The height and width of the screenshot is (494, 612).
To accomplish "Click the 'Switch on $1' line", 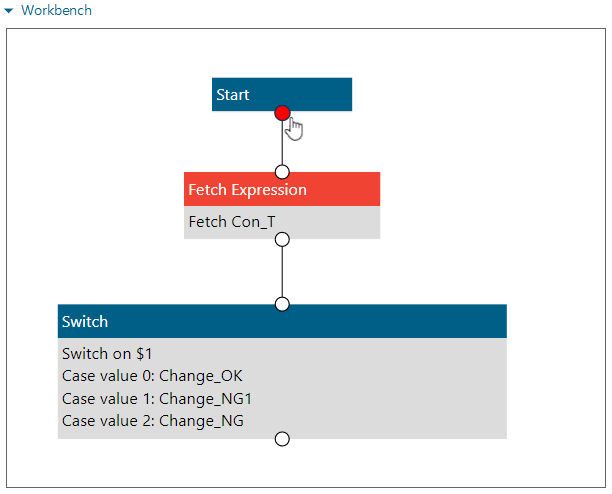I will [107, 354].
